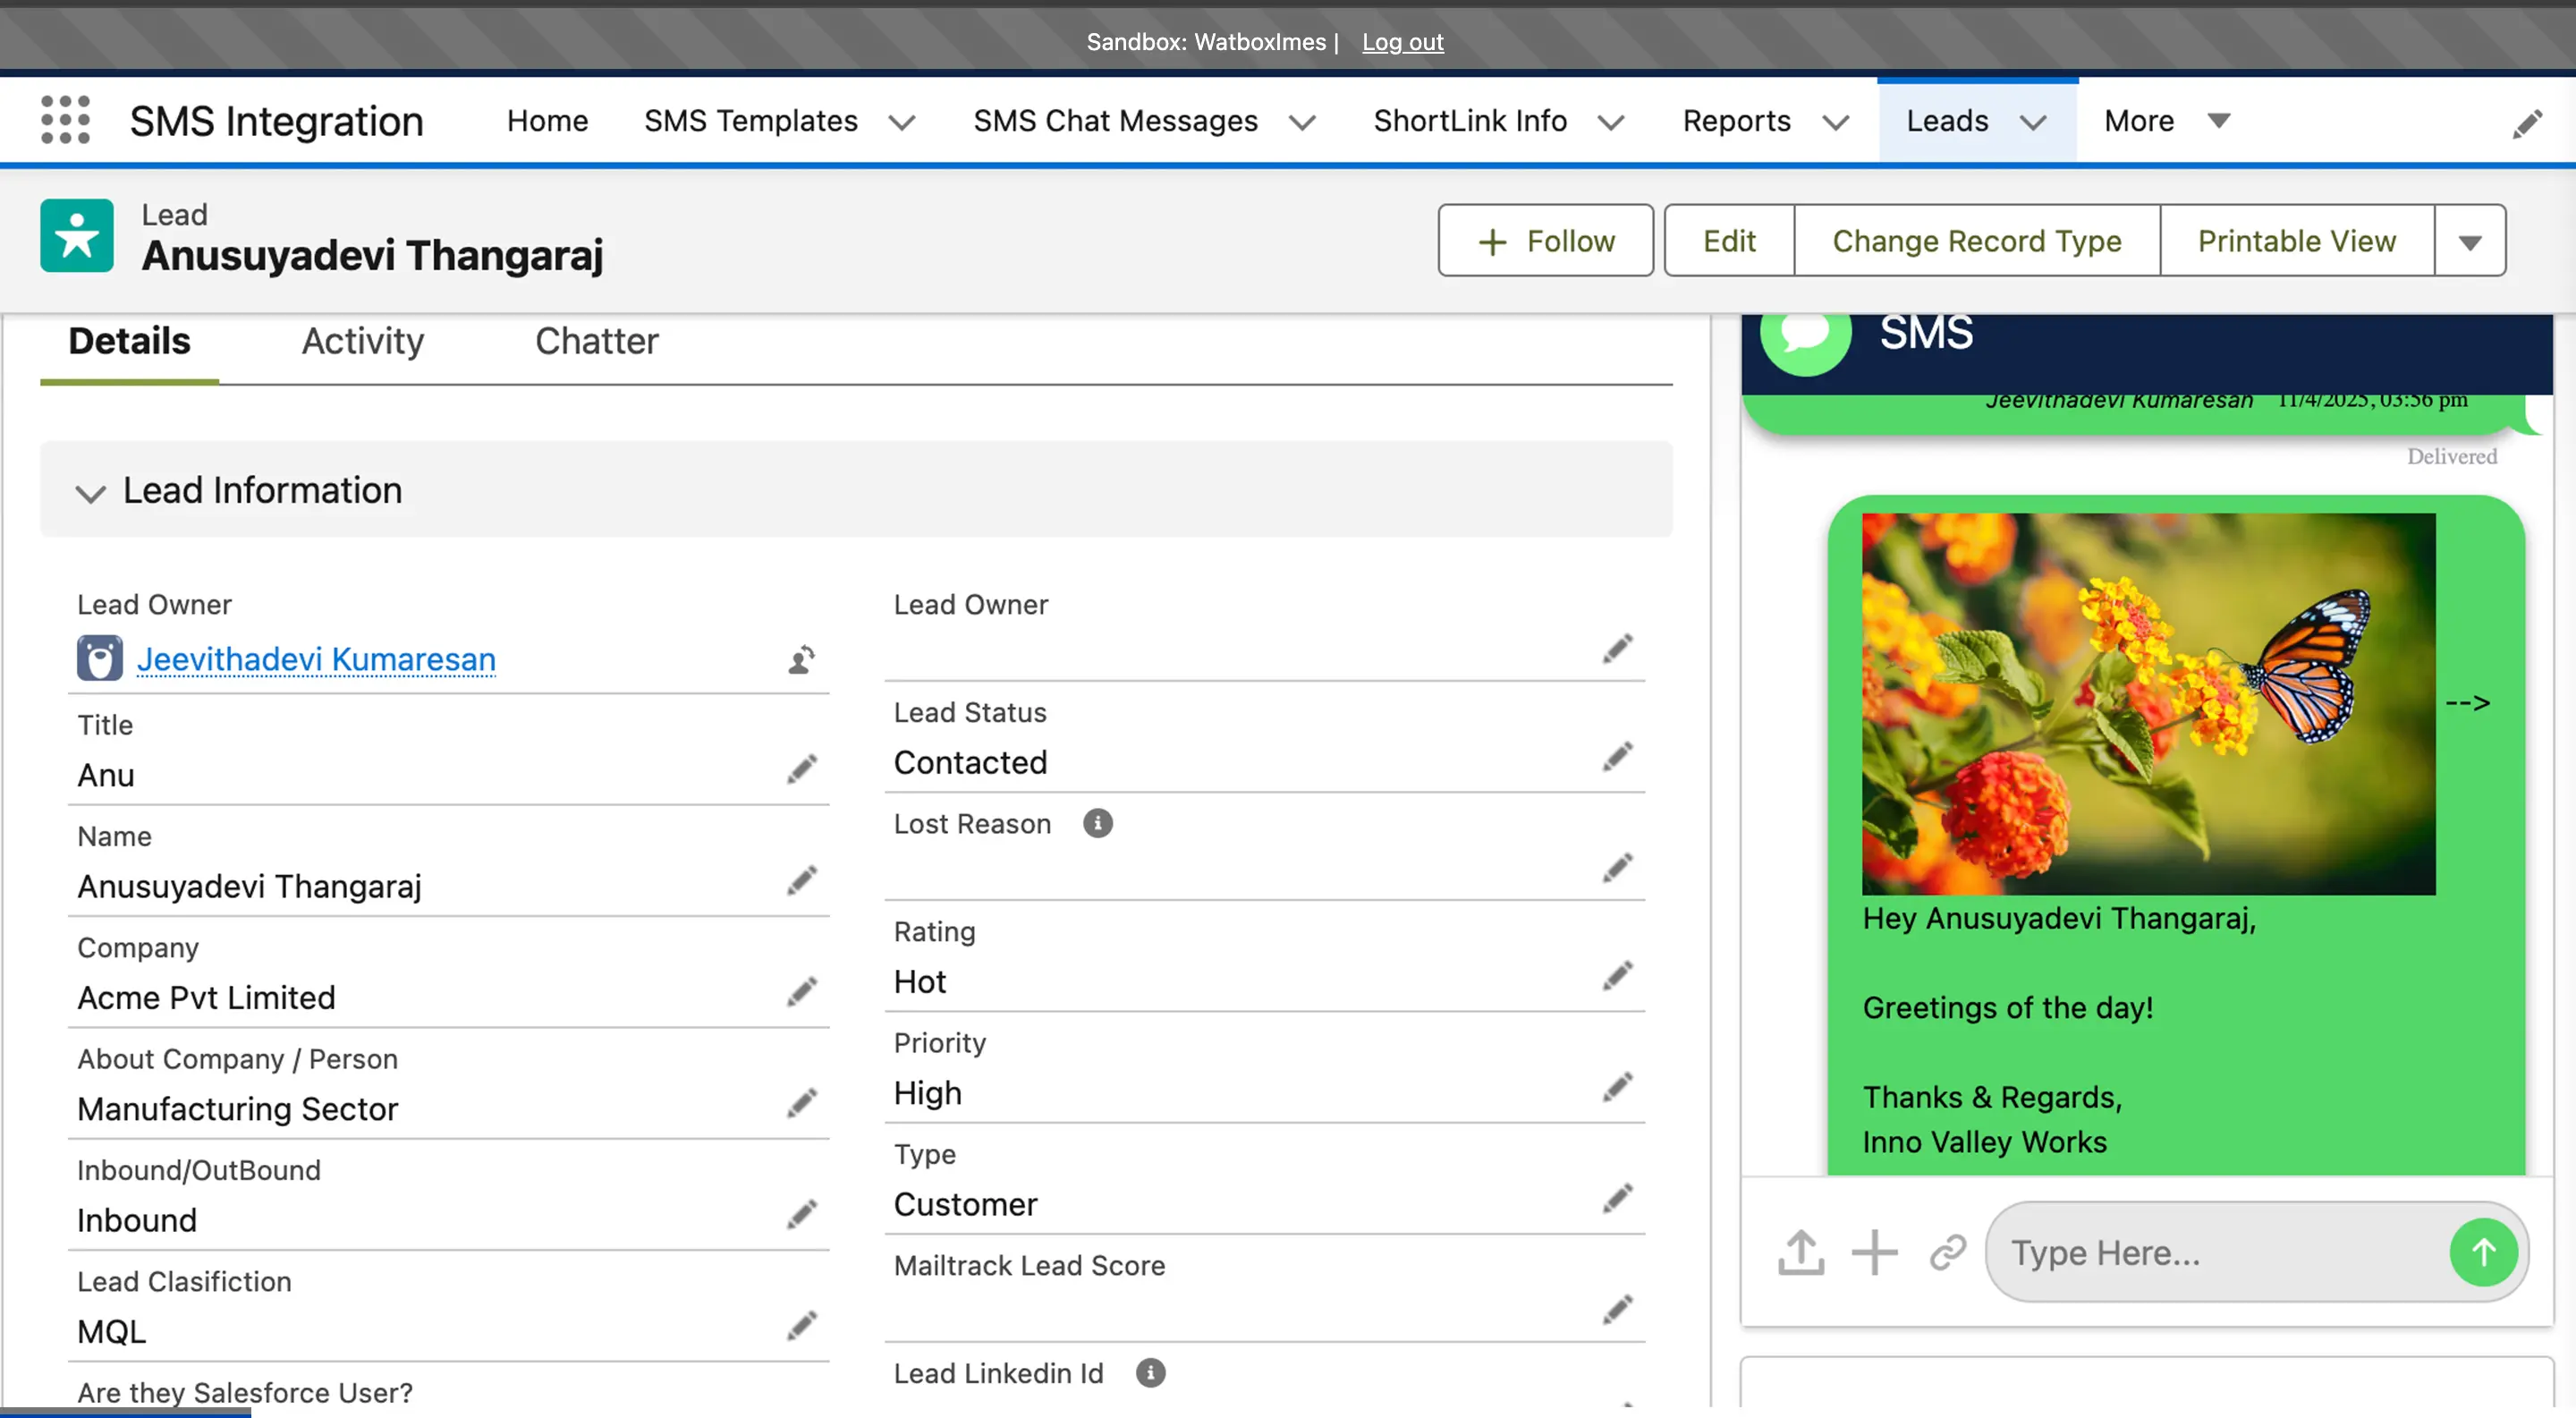Edit Lead Clasifiction pencil icon
Screen dimensions: 2576x1418
pyautogui.click(x=801, y=1326)
